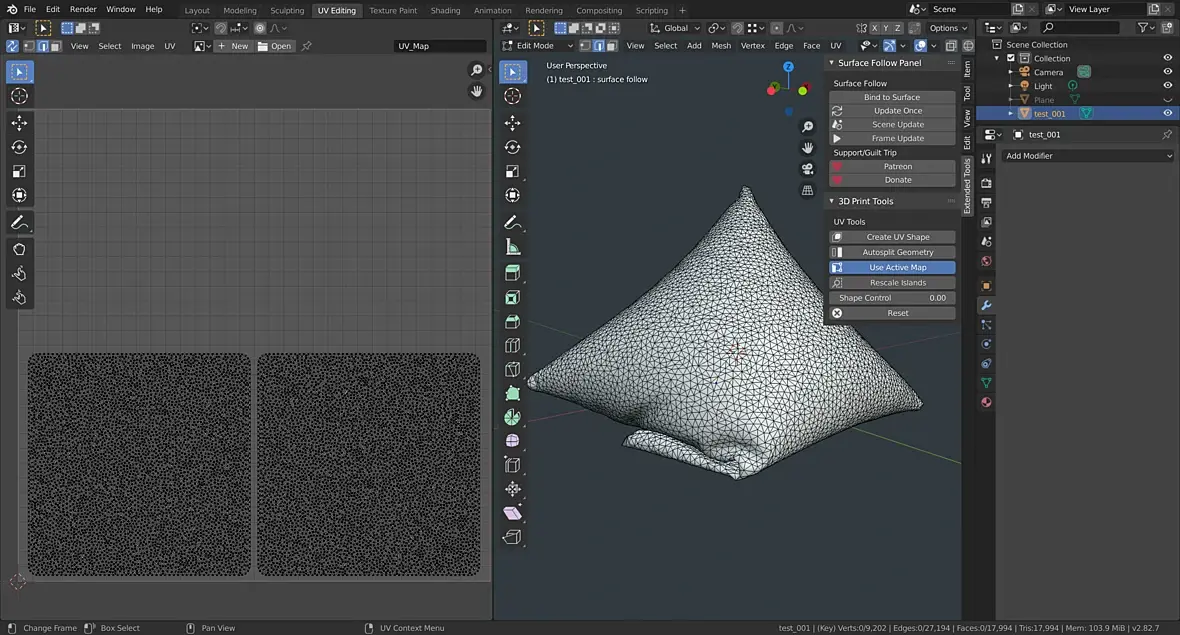Click the camera view icon in viewport
Viewport: 1180px width, 635px height.
pos(808,169)
